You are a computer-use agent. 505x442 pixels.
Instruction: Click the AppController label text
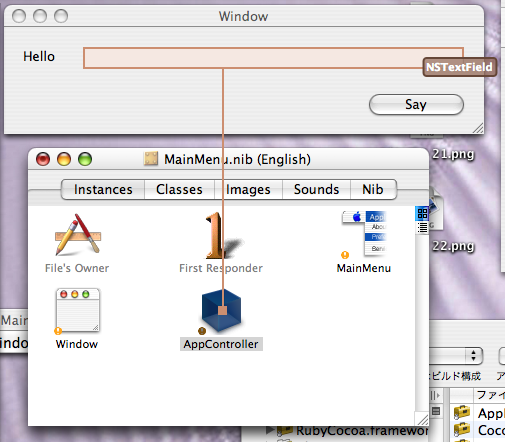click(221, 344)
